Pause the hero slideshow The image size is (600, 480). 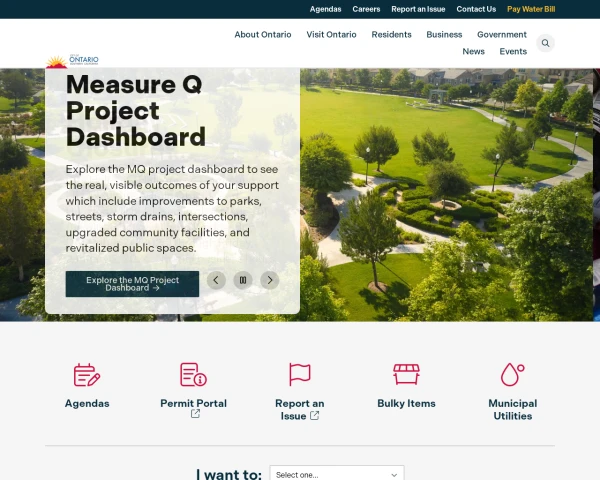tap(243, 280)
